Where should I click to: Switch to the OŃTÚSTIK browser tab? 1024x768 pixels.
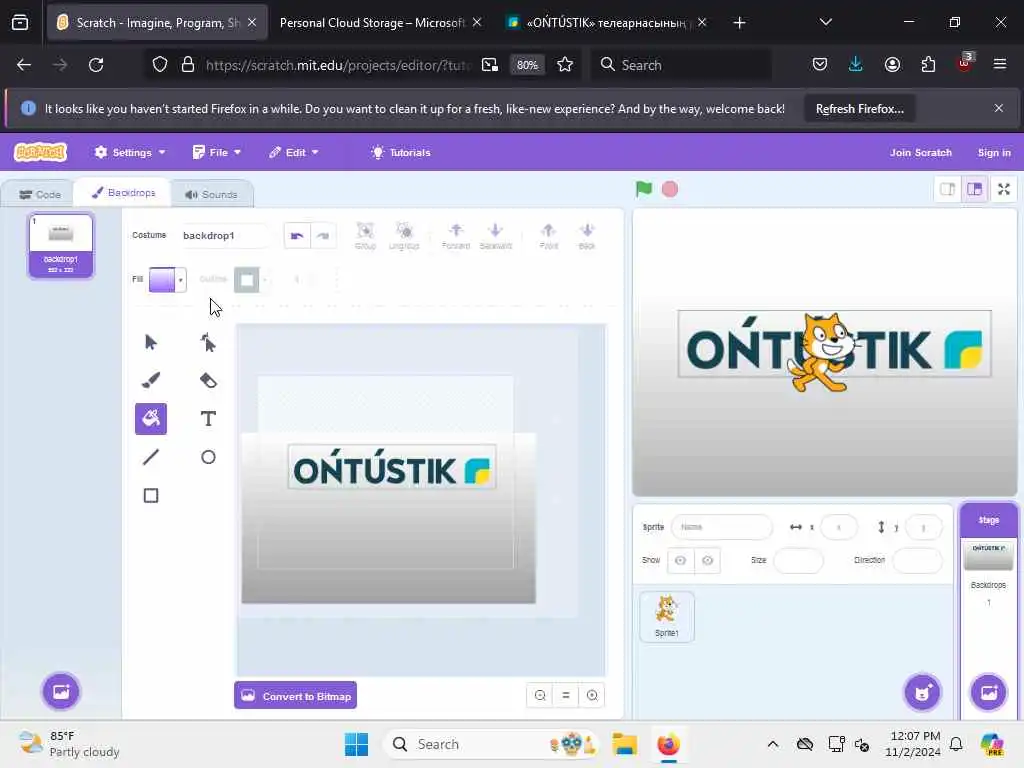click(x=605, y=22)
